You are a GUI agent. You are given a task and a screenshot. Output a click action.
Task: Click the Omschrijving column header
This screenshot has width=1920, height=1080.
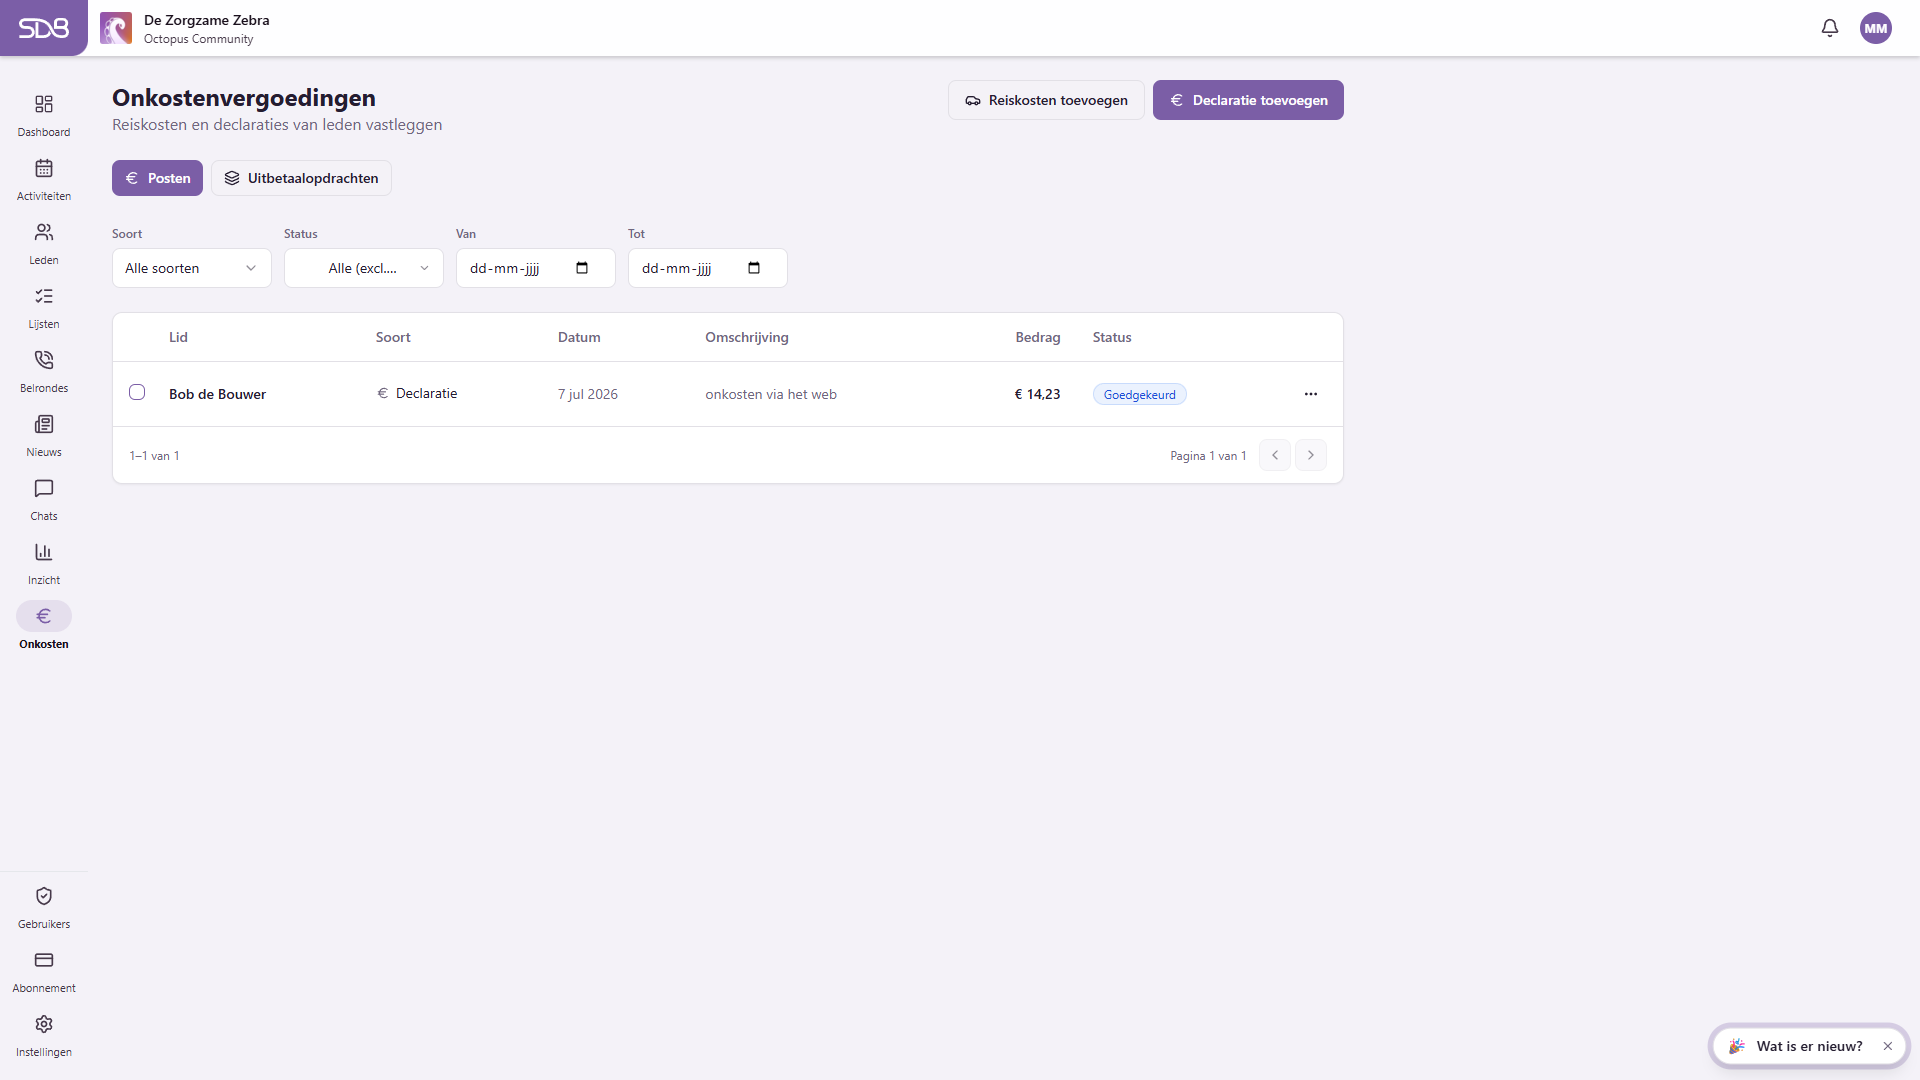point(747,337)
